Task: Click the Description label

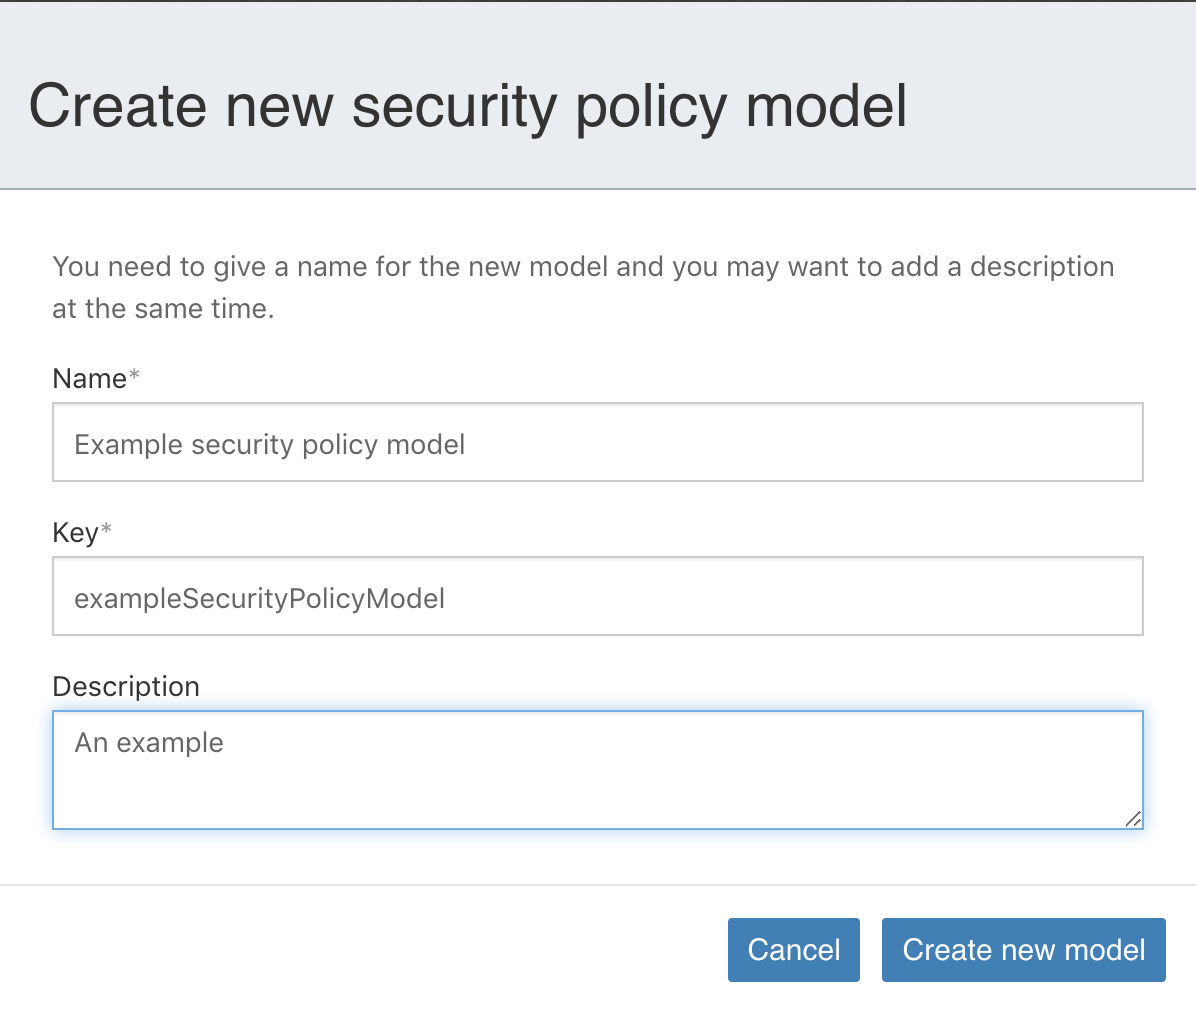Action: click(x=125, y=687)
